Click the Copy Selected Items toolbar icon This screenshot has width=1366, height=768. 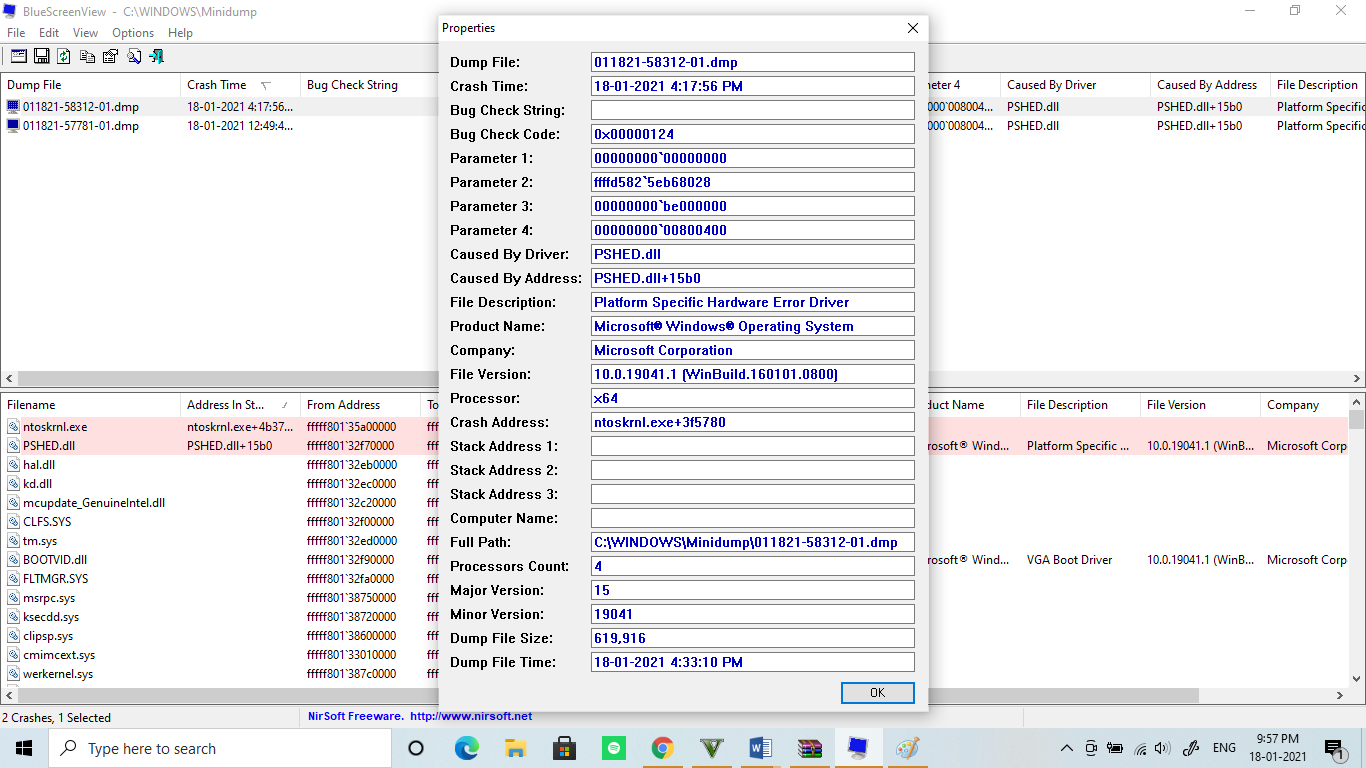tap(88, 57)
